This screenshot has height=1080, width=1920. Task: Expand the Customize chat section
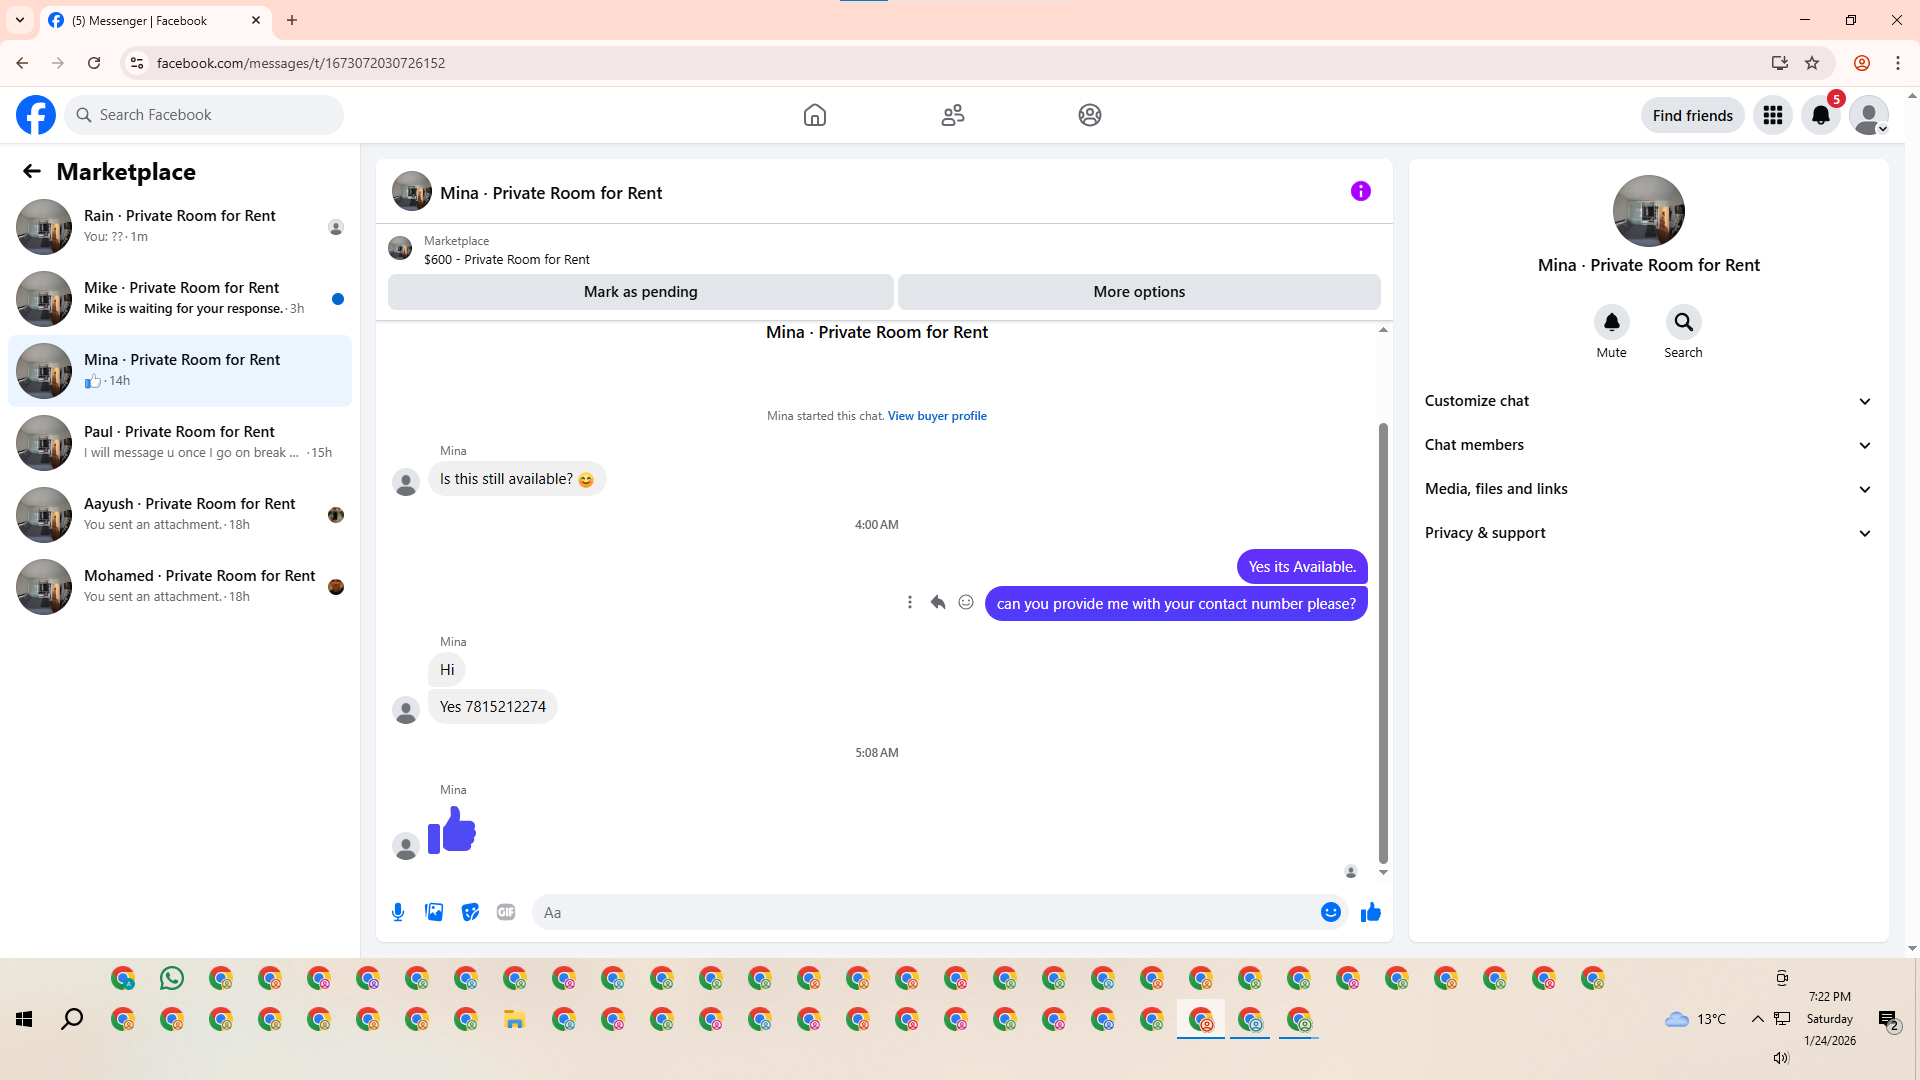[x=1648, y=401]
